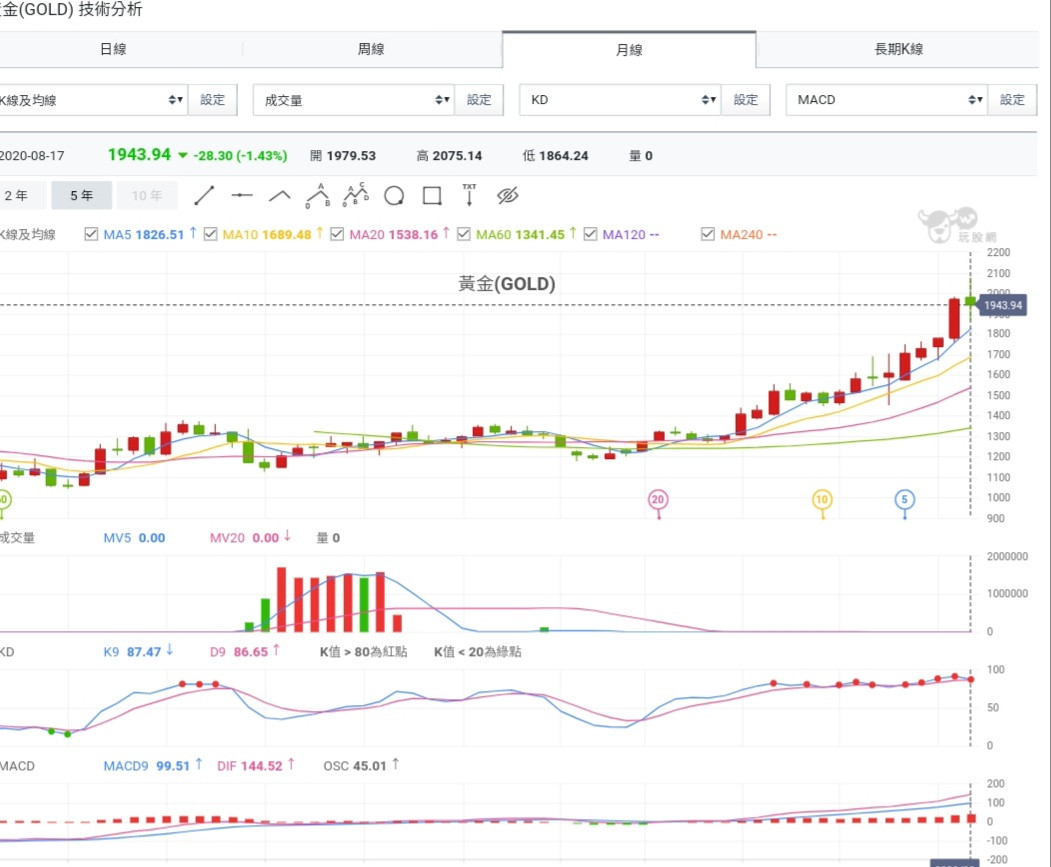Click the MV5 0.00 volume value
Viewport: 1051px width, 867px height.
click(134, 538)
